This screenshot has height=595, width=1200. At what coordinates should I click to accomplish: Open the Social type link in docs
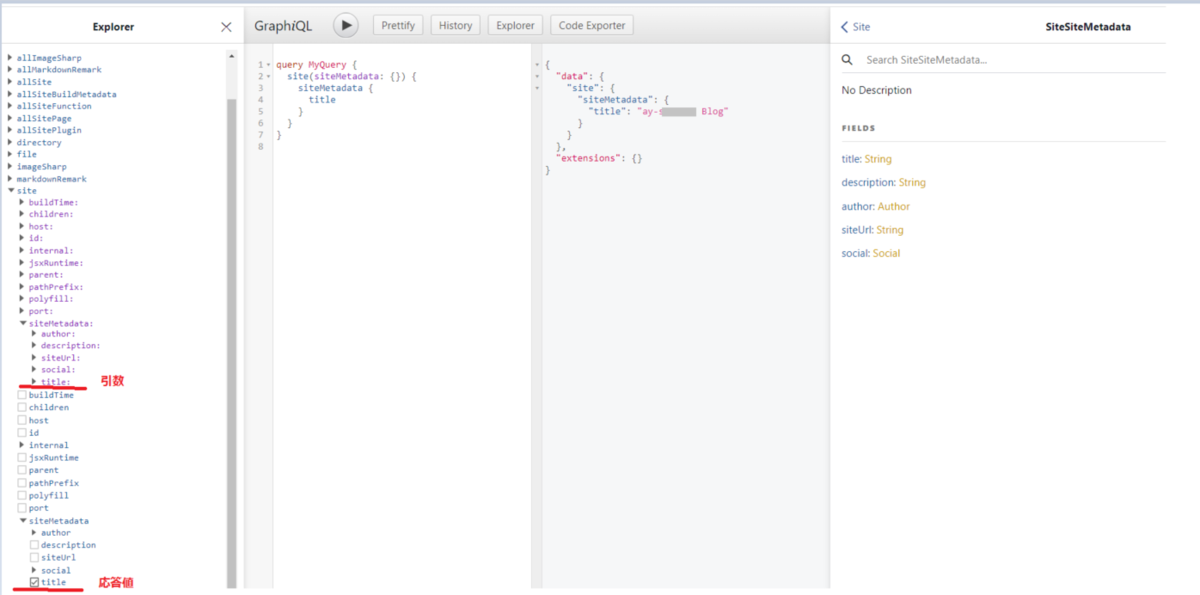(886, 253)
